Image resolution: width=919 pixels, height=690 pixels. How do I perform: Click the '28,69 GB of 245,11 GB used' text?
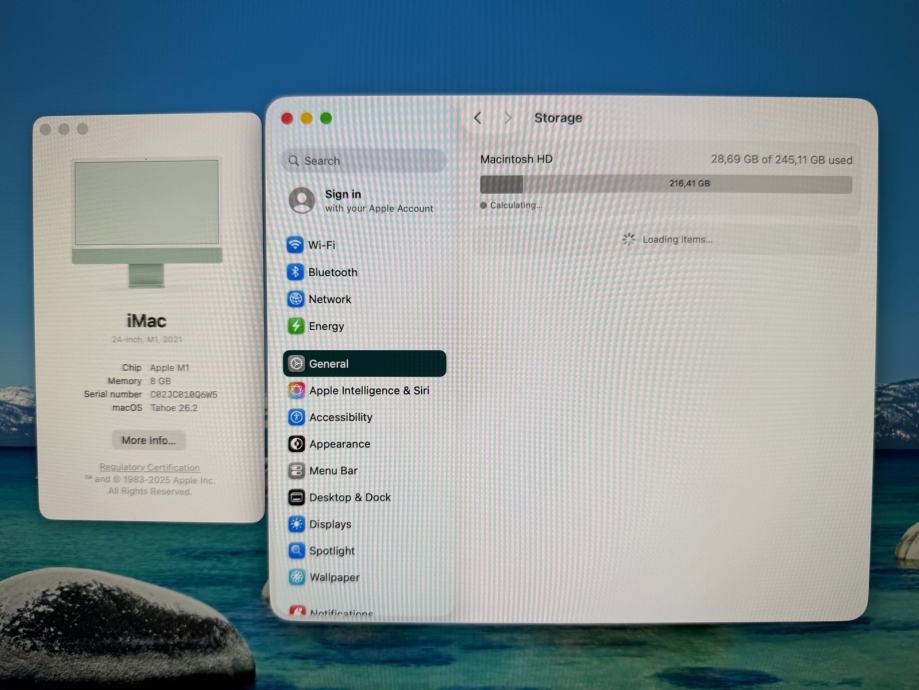point(782,159)
